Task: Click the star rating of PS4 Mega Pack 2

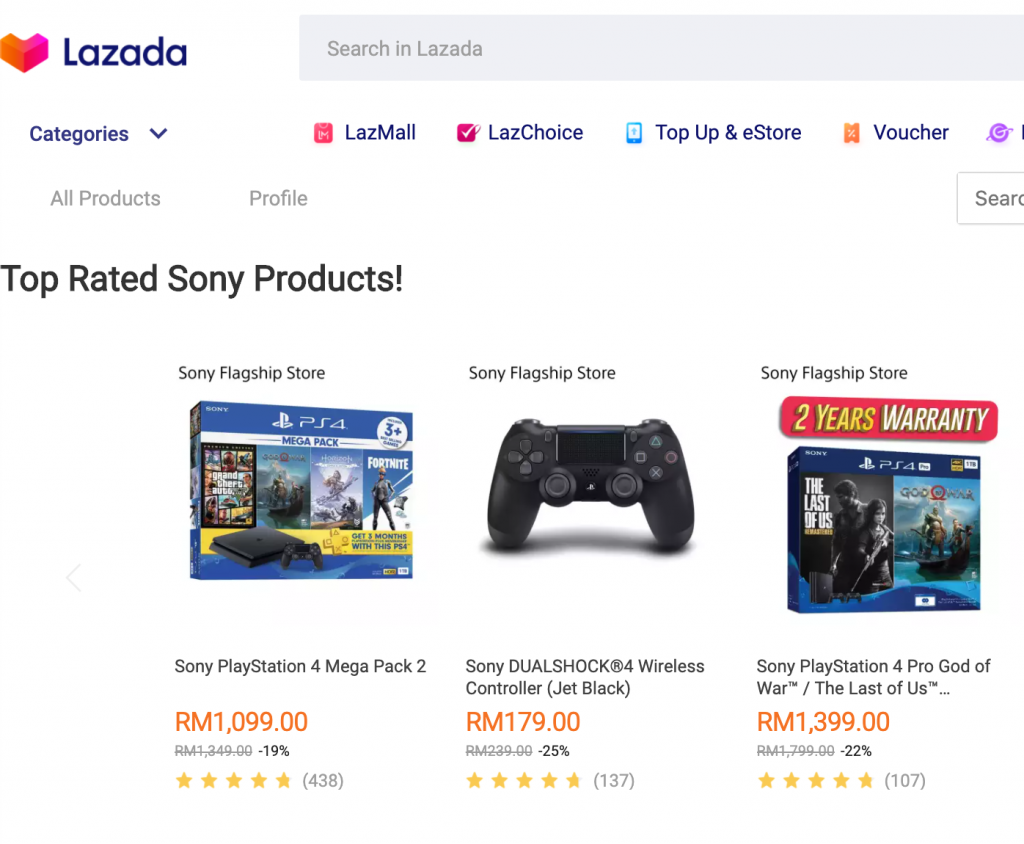Action: [234, 781]
